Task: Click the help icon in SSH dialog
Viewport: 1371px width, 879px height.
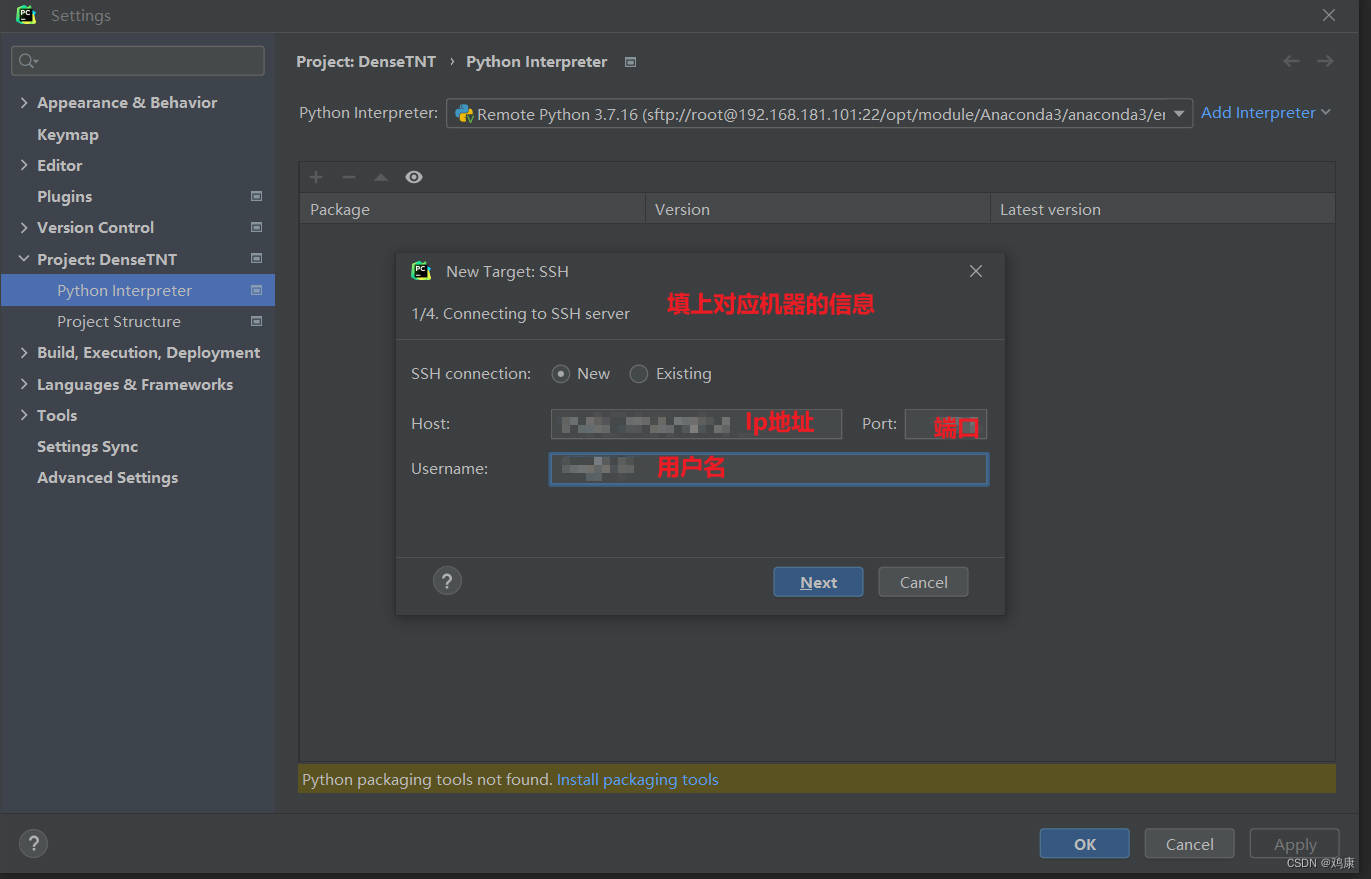Action: (447, 581)
